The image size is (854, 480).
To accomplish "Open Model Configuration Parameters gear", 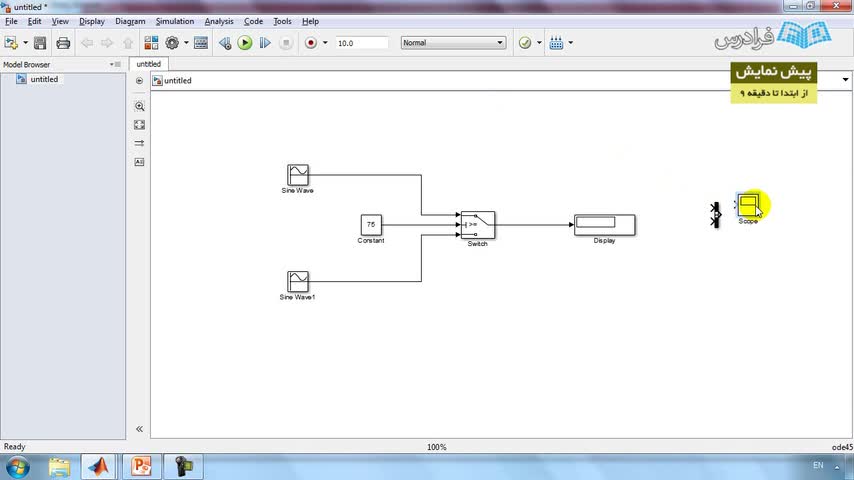I will (172, 42).
